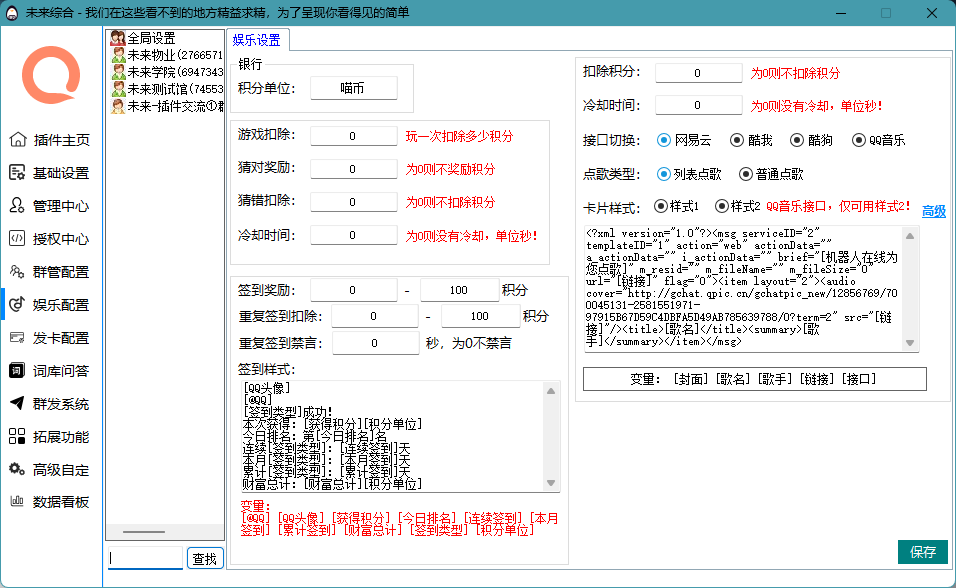
Task: Open the 数据看板 chart icon
Action: (x=17, y=502)
